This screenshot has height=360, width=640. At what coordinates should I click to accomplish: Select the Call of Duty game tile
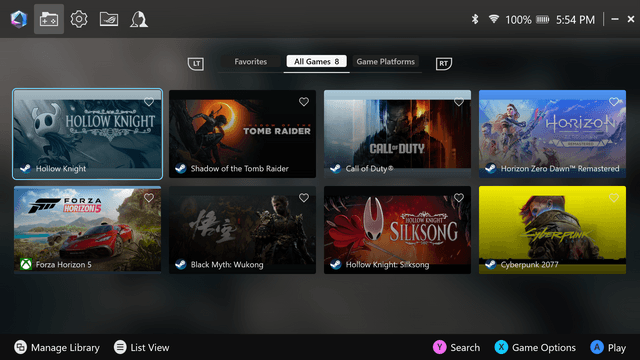[397, 134]
